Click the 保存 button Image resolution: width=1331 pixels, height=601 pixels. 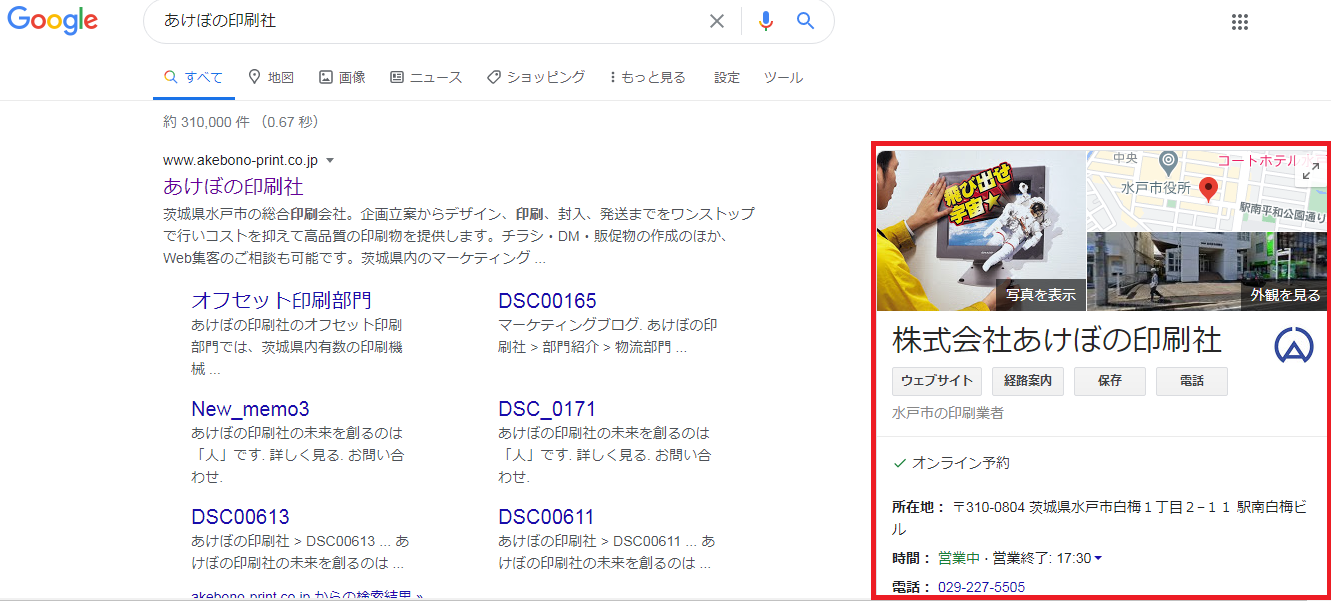click(x=1110, y=381)
